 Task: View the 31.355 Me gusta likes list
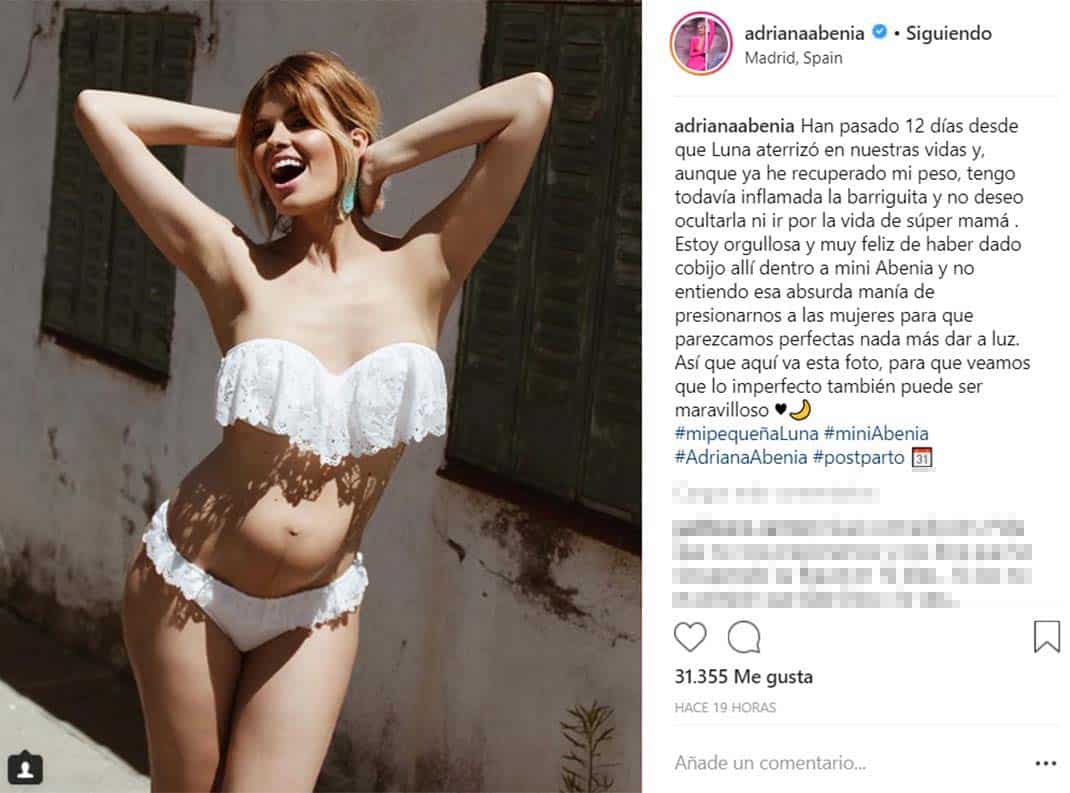tap(743, 676)
